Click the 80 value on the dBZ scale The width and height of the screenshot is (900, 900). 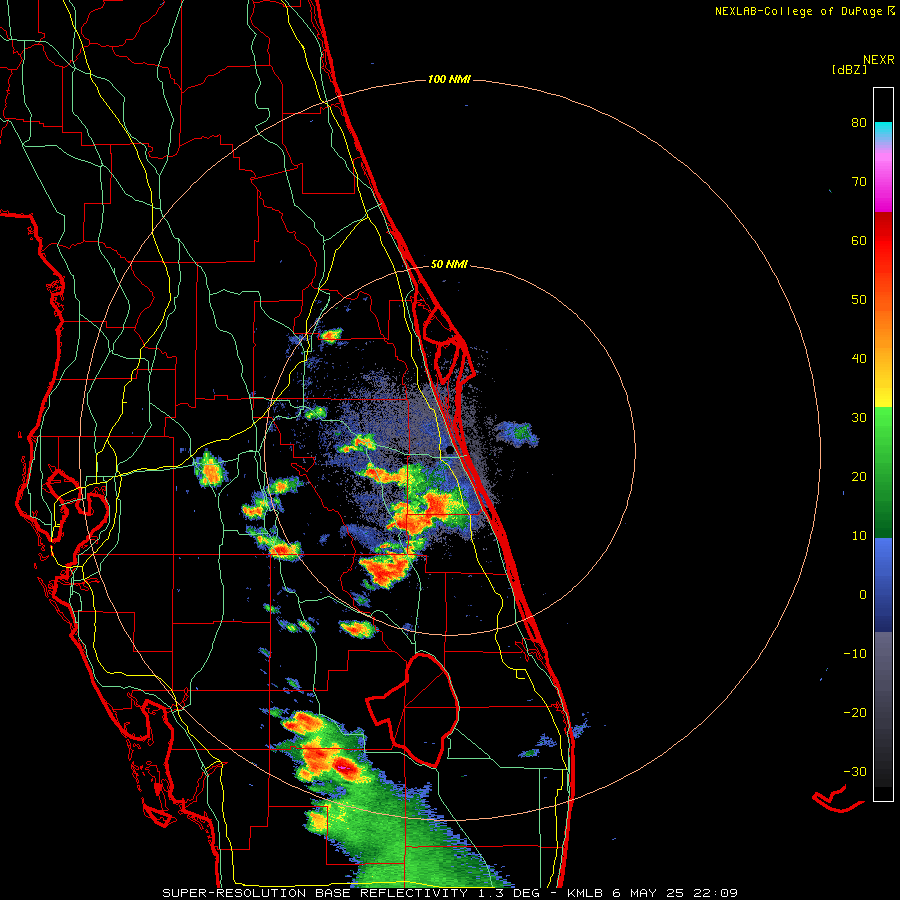[x=859, y=123]
